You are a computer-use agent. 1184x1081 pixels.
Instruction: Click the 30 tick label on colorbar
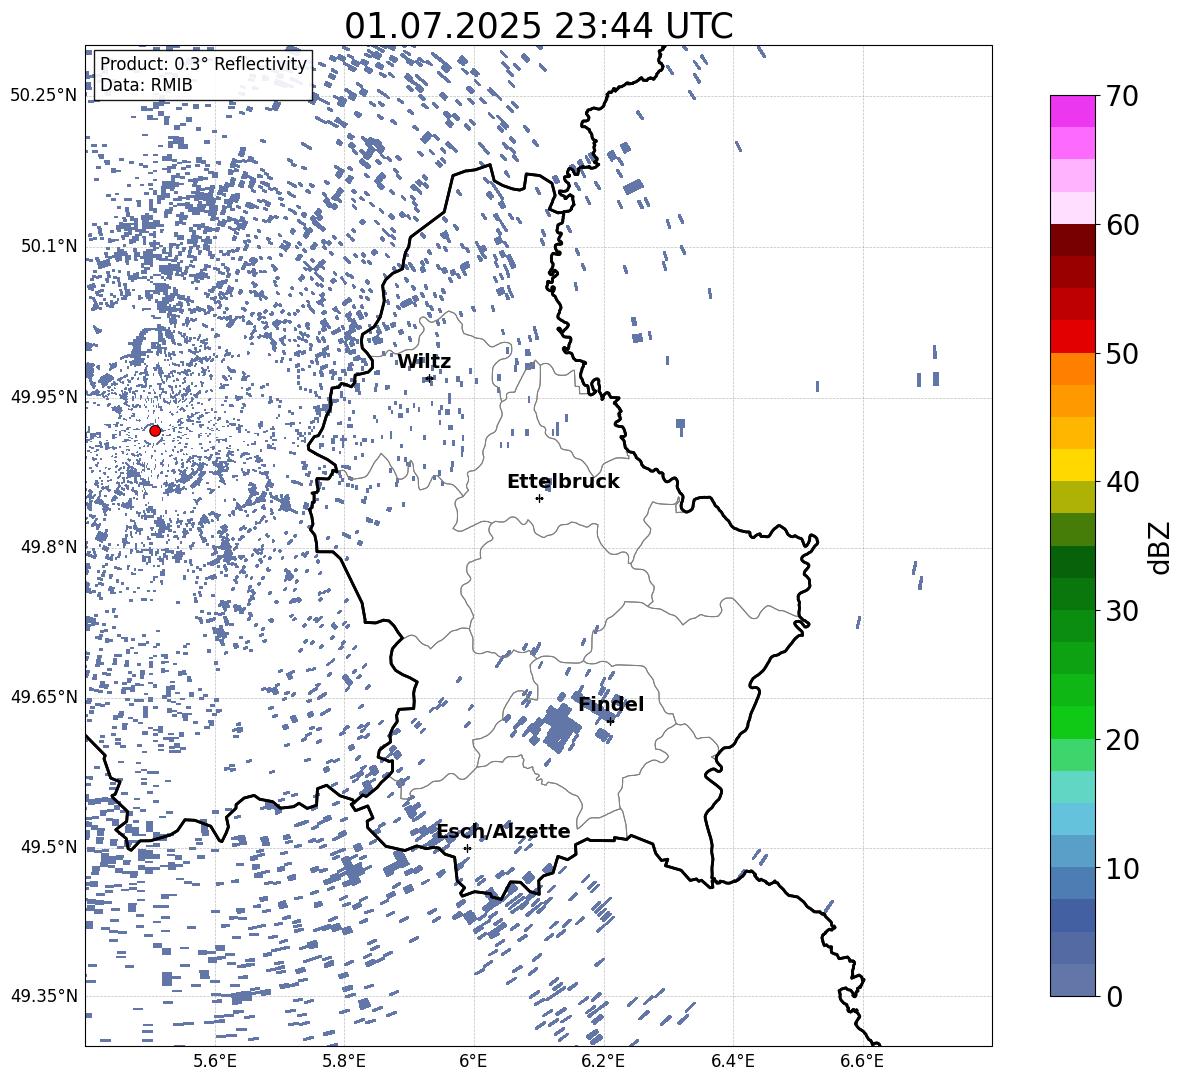(1122, 611)
